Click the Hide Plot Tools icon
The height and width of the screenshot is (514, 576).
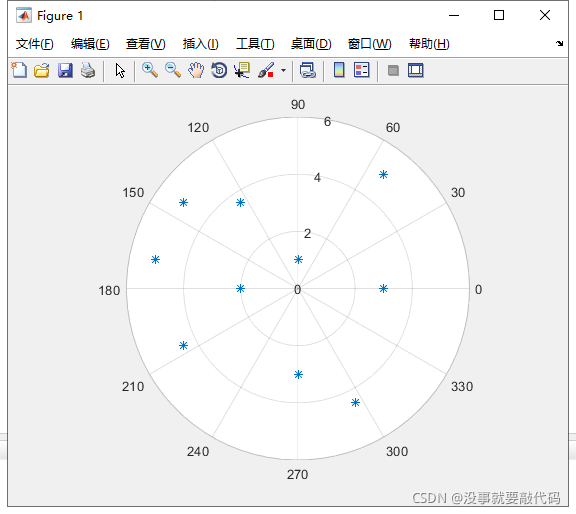coord(393,70)
